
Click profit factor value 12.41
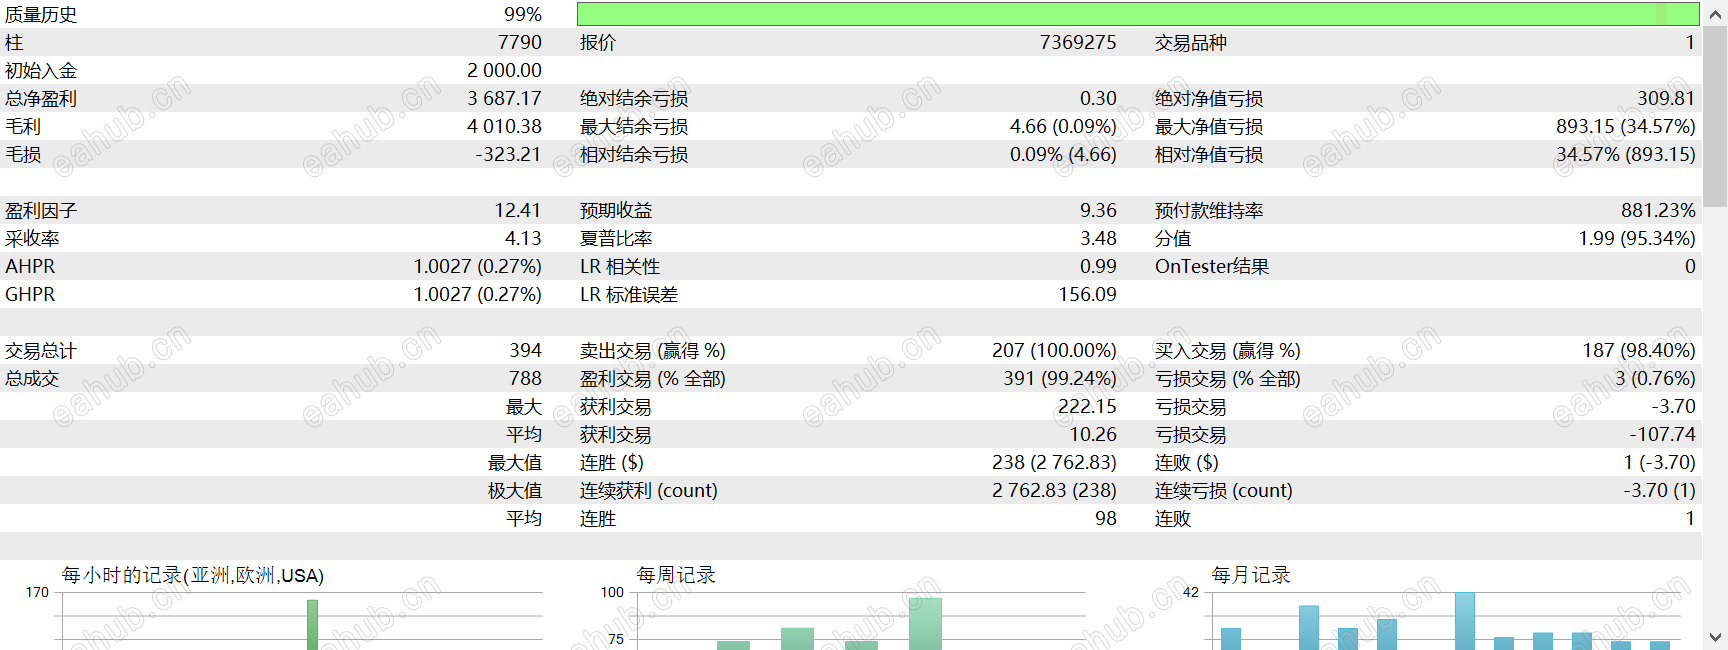(x=518, y=210)
